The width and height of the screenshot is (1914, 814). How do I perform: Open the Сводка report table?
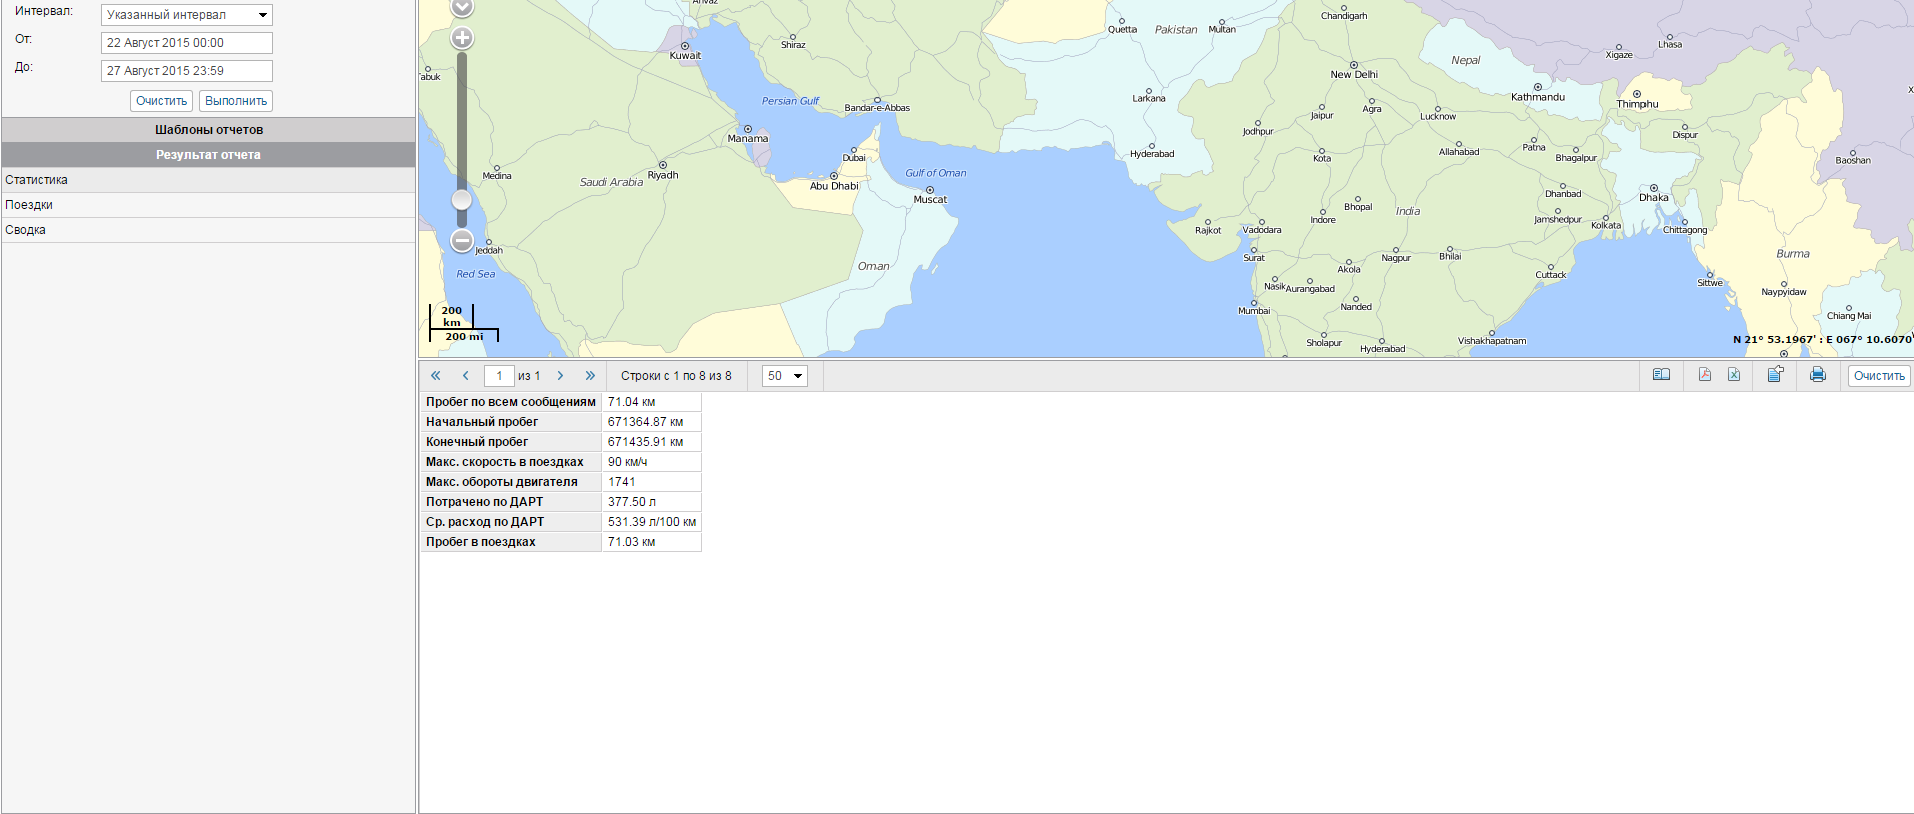click(x=26, y=230)
